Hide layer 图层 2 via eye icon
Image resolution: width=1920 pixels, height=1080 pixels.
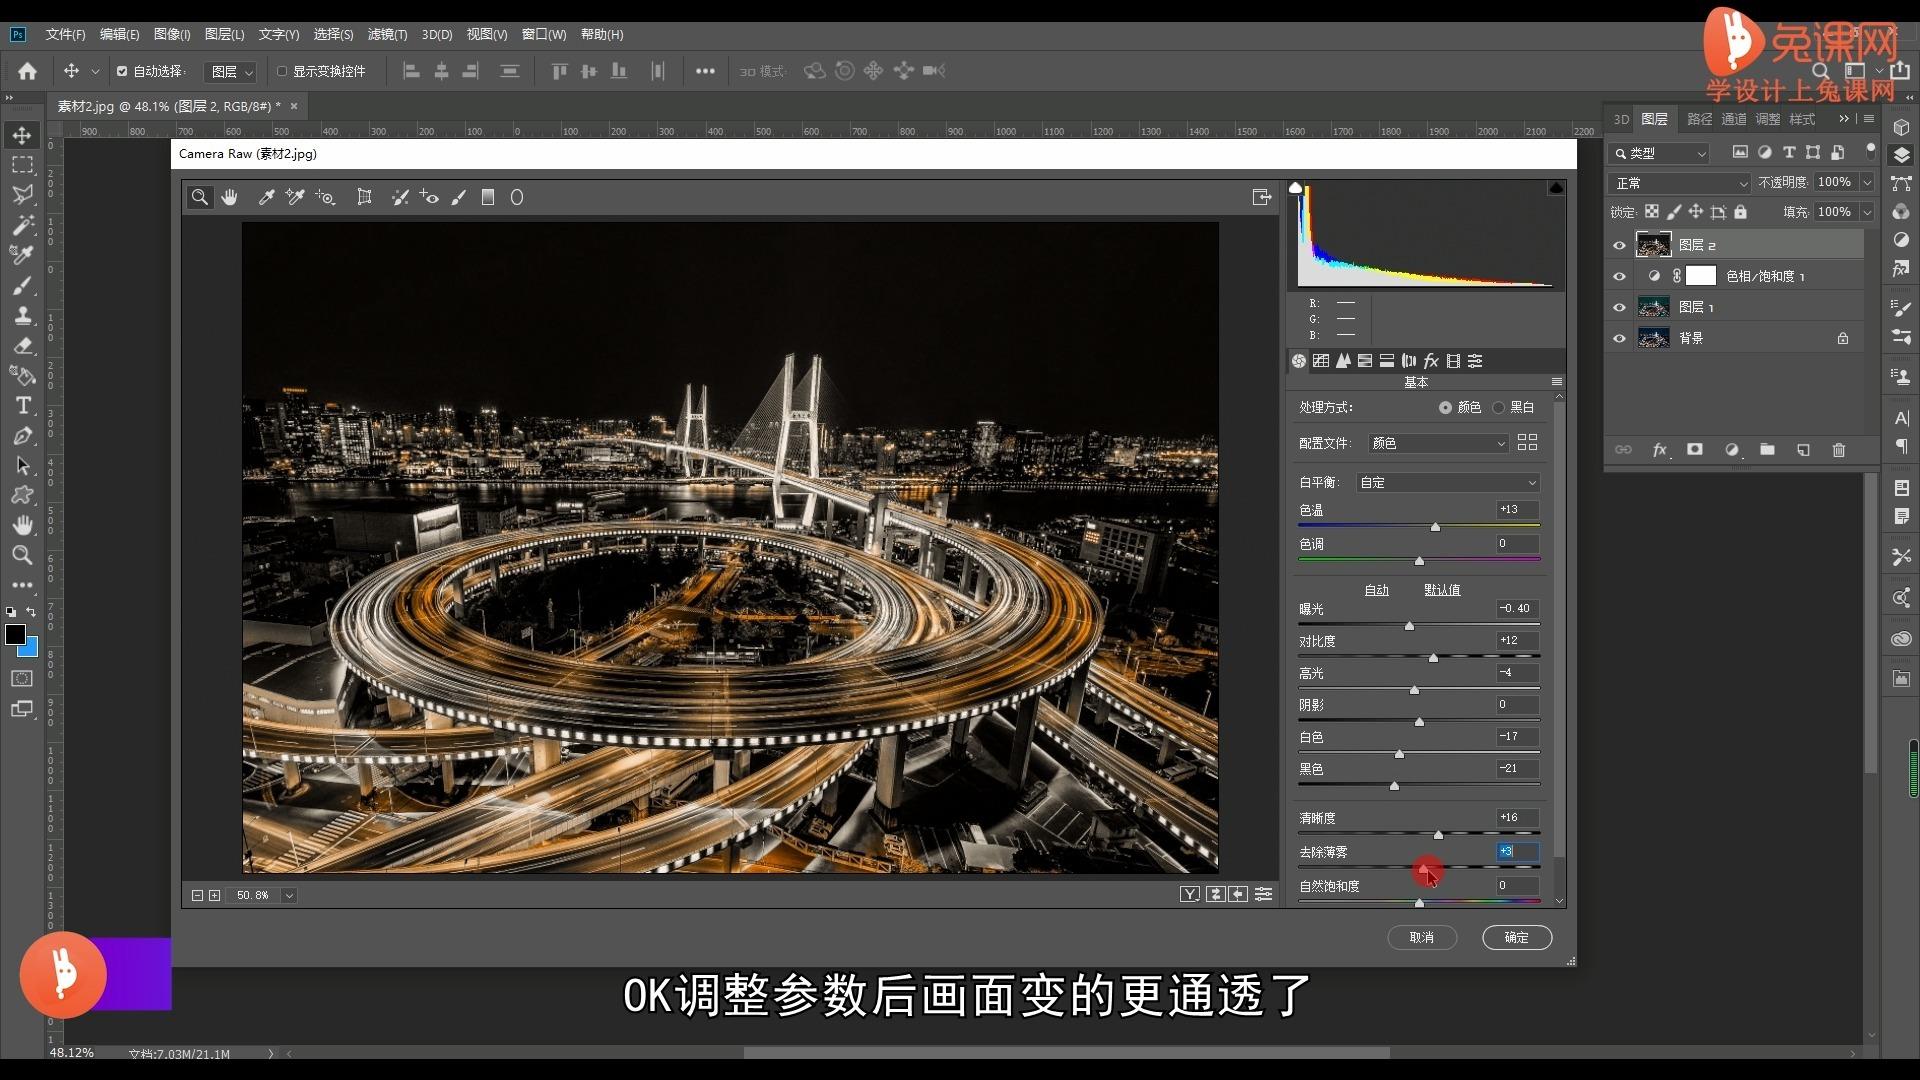(1619, 245)
